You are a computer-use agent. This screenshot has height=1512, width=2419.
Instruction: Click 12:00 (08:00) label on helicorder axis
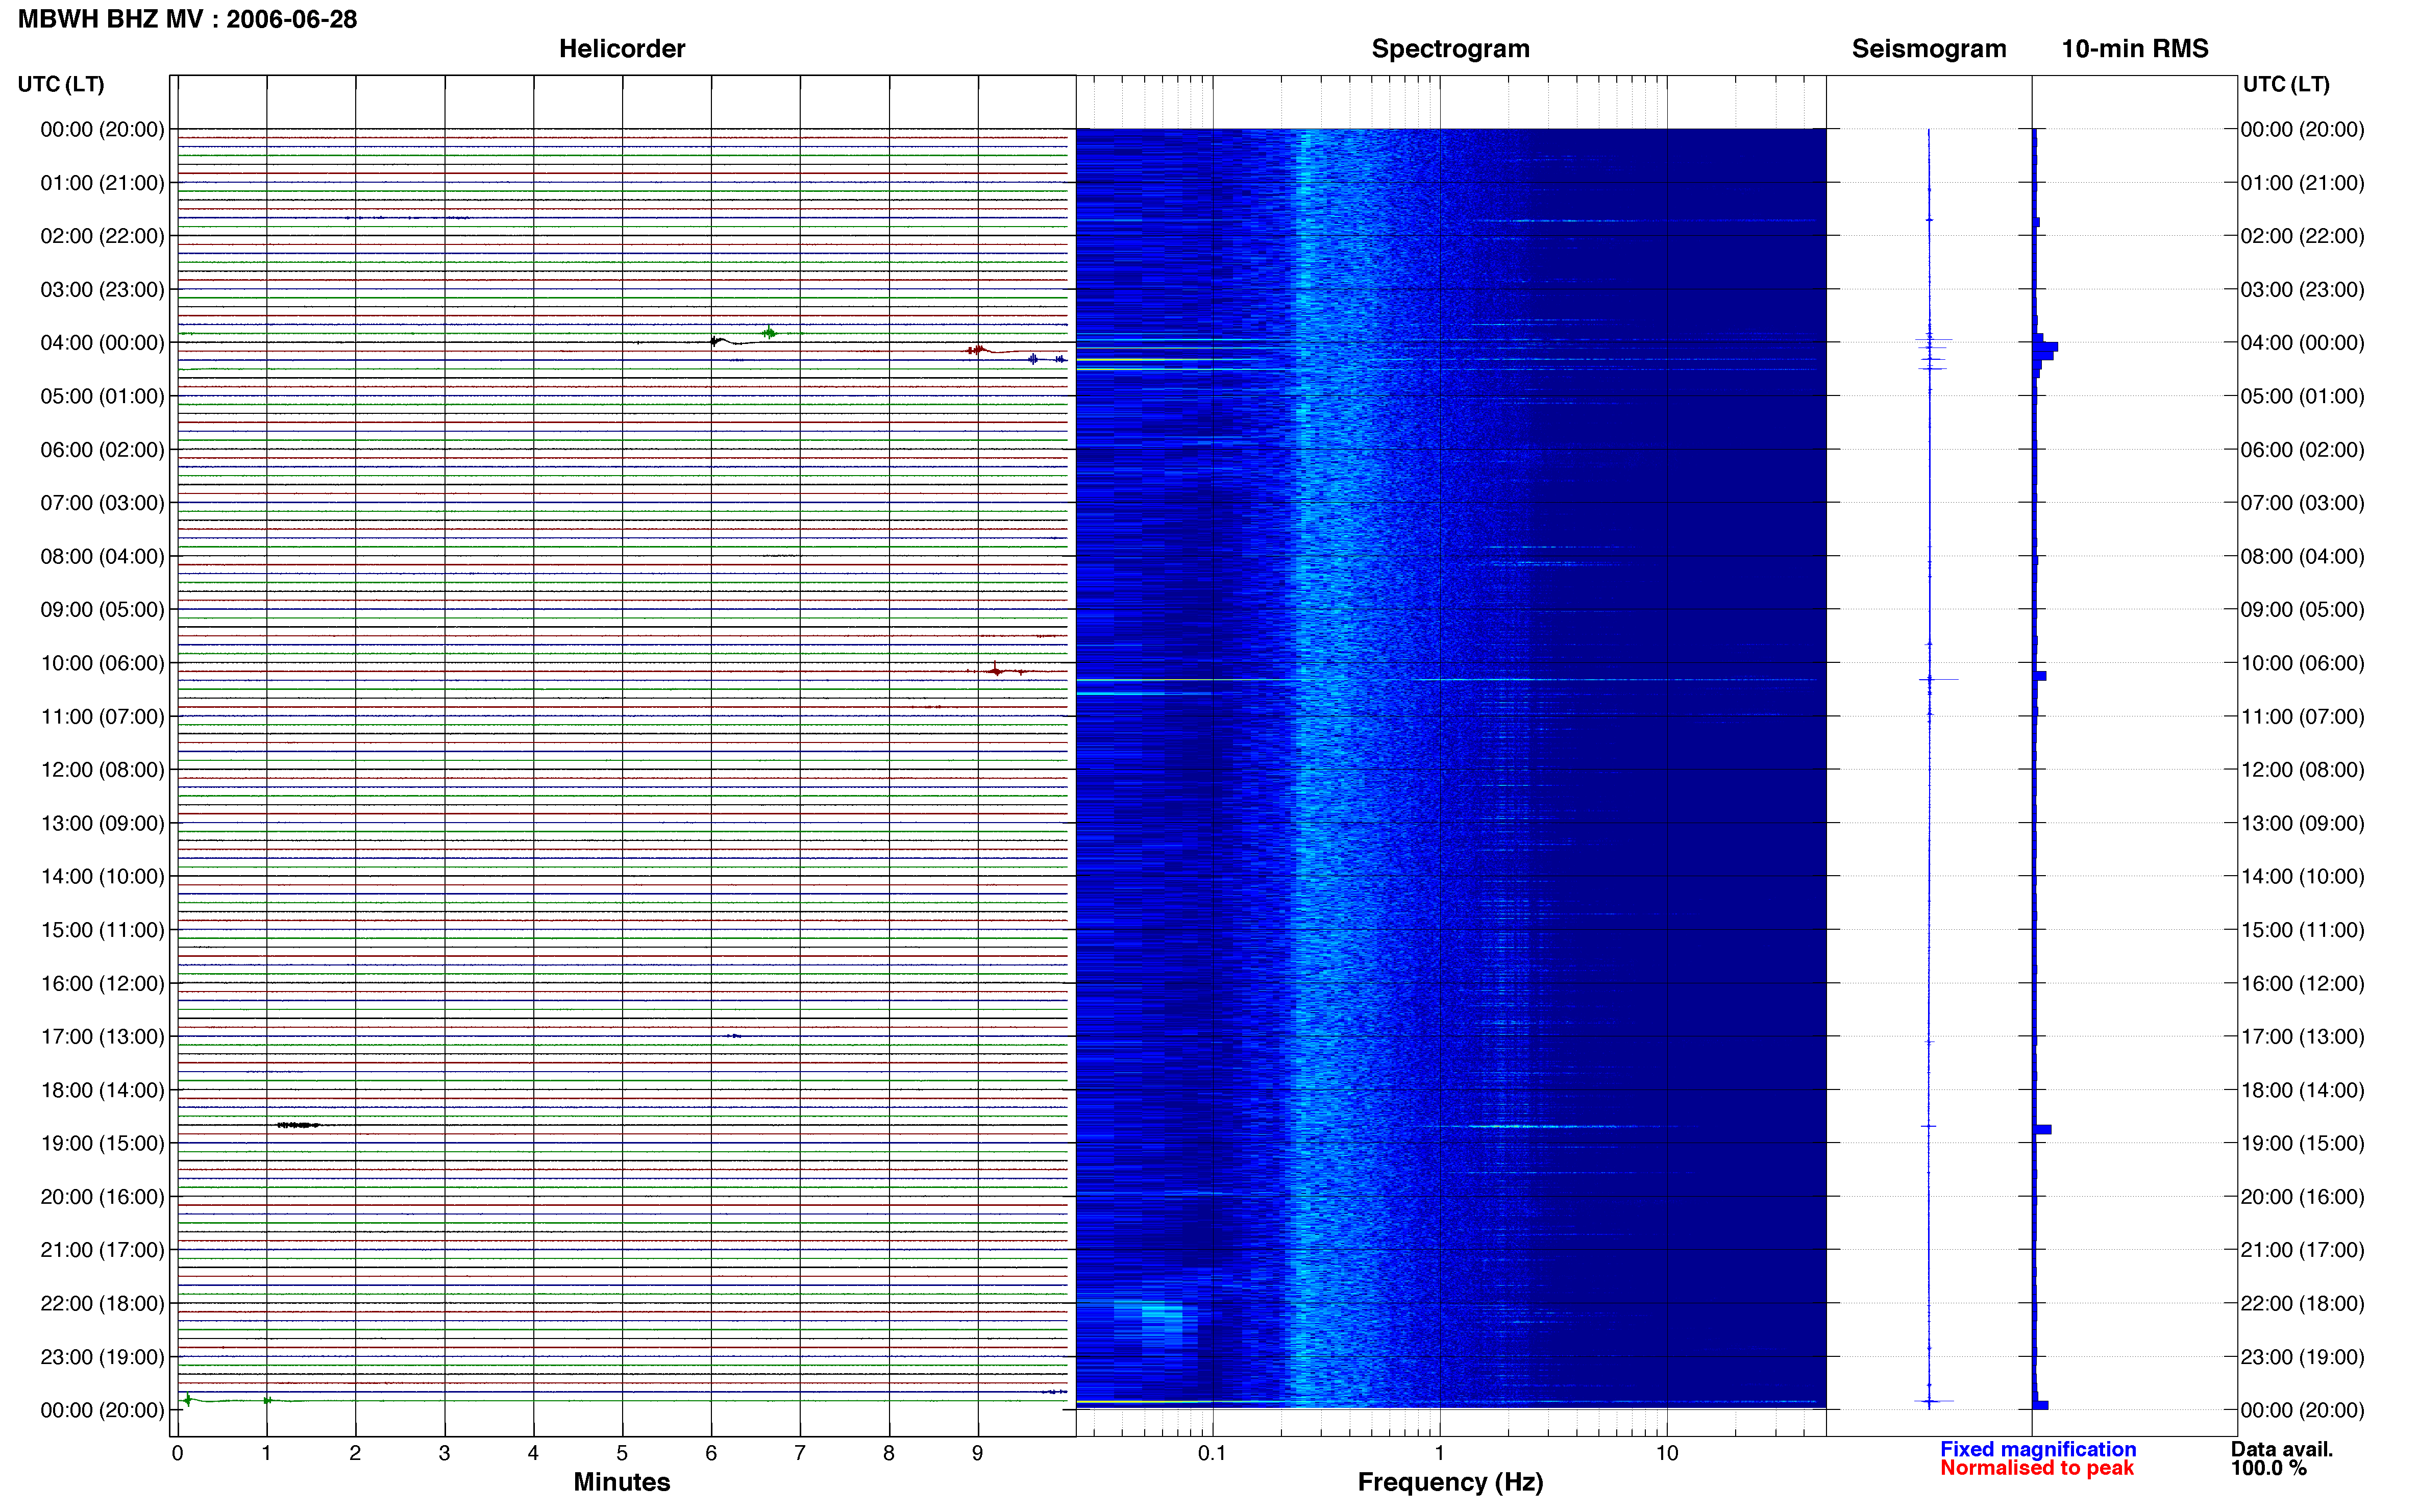[x=102, y=770]
